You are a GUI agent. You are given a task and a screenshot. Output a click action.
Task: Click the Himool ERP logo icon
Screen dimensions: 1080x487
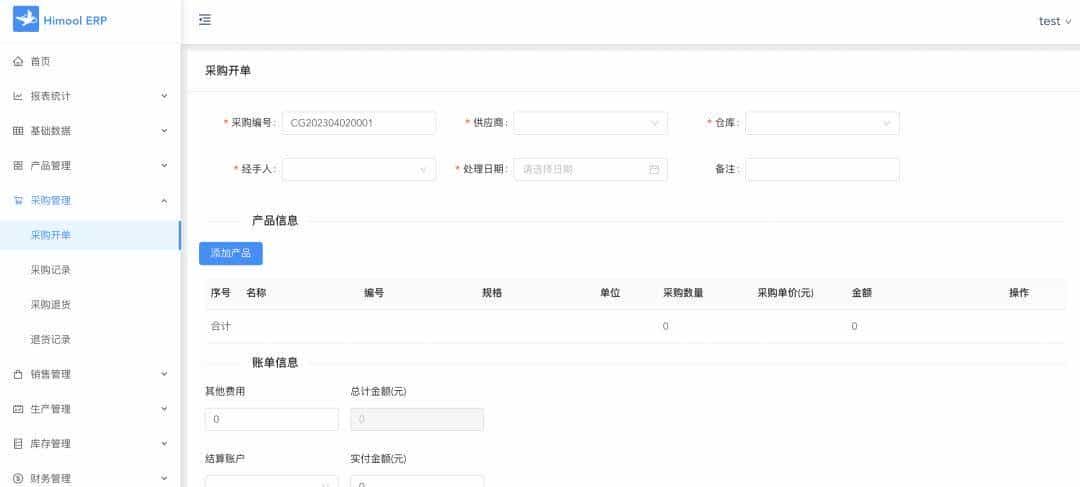(x=25, y=20)
